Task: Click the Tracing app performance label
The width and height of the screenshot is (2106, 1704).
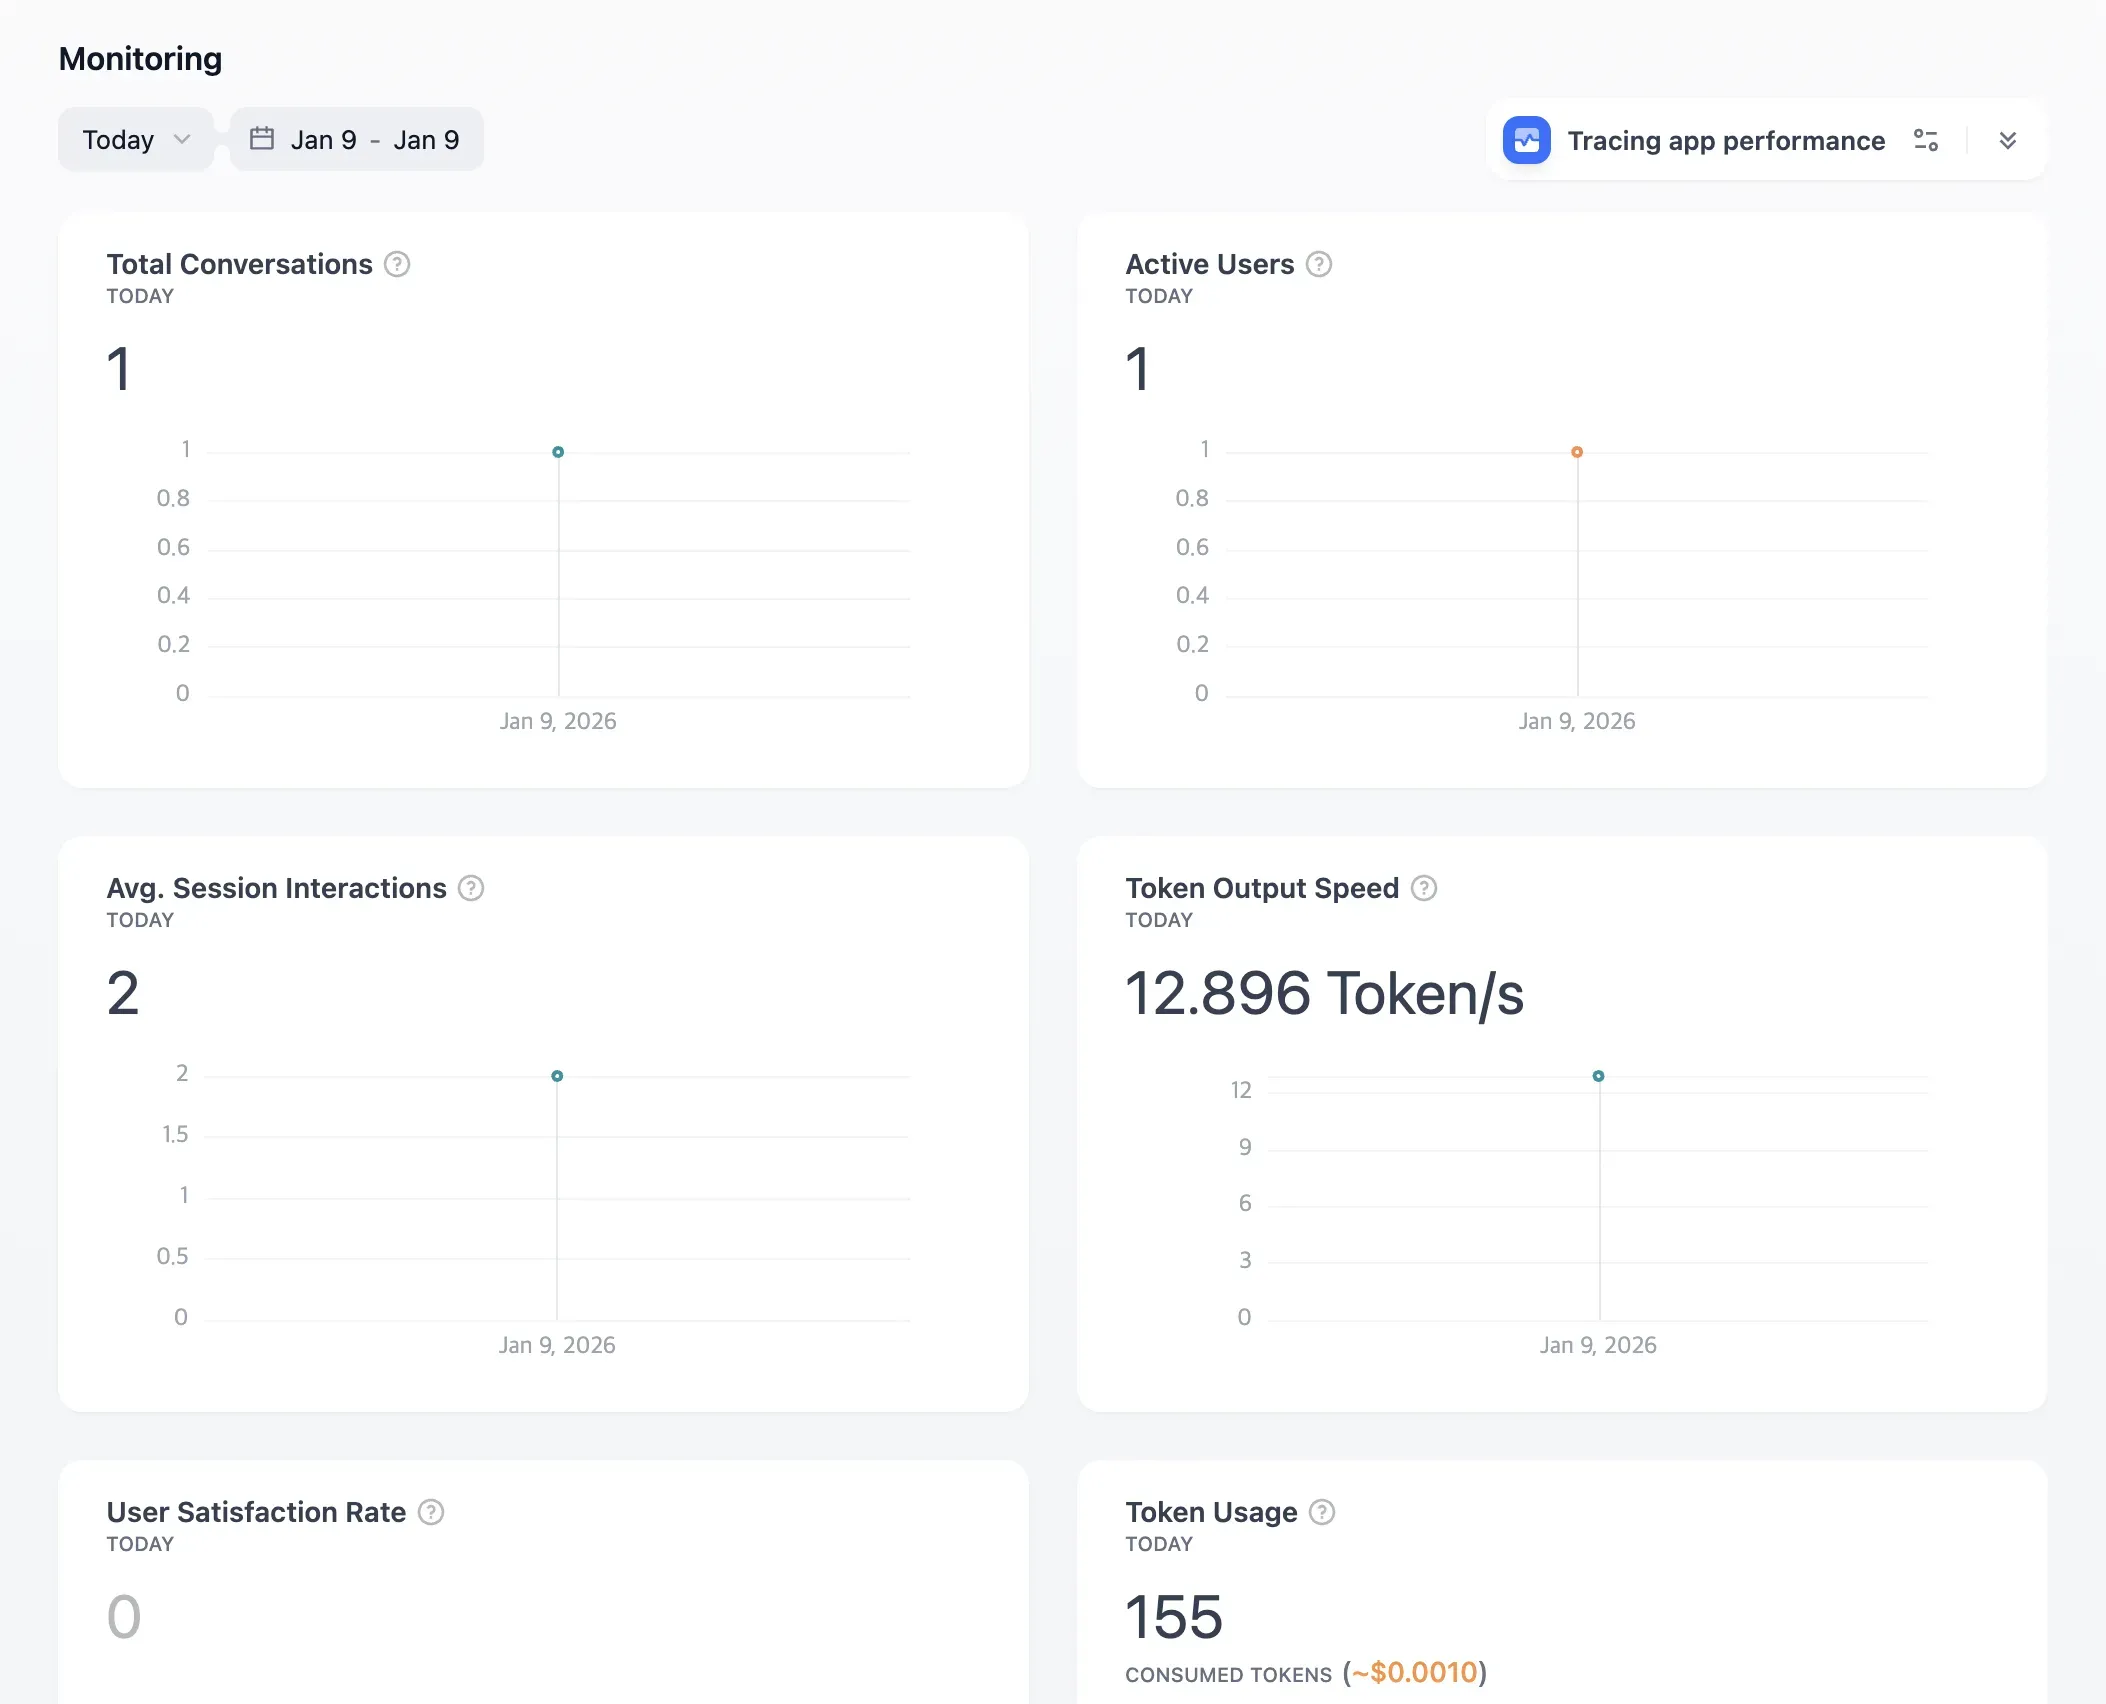Action: [x=1727, y=141]
